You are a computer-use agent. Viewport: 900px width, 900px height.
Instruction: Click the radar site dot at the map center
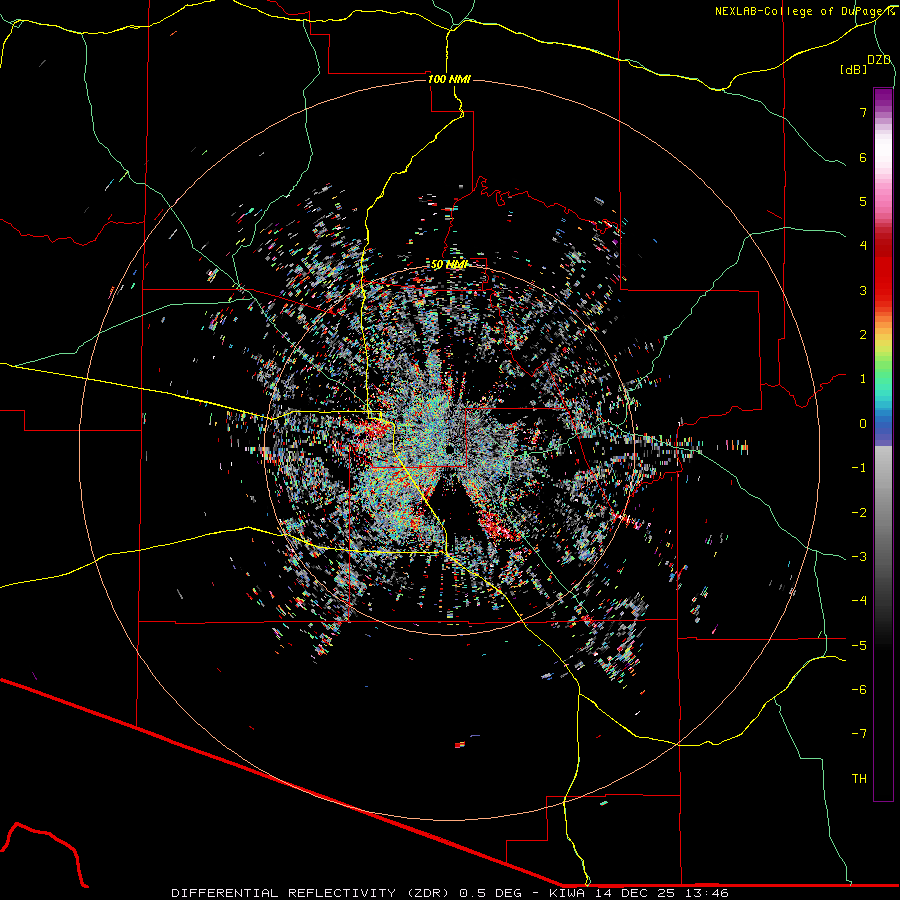[449, 449]
